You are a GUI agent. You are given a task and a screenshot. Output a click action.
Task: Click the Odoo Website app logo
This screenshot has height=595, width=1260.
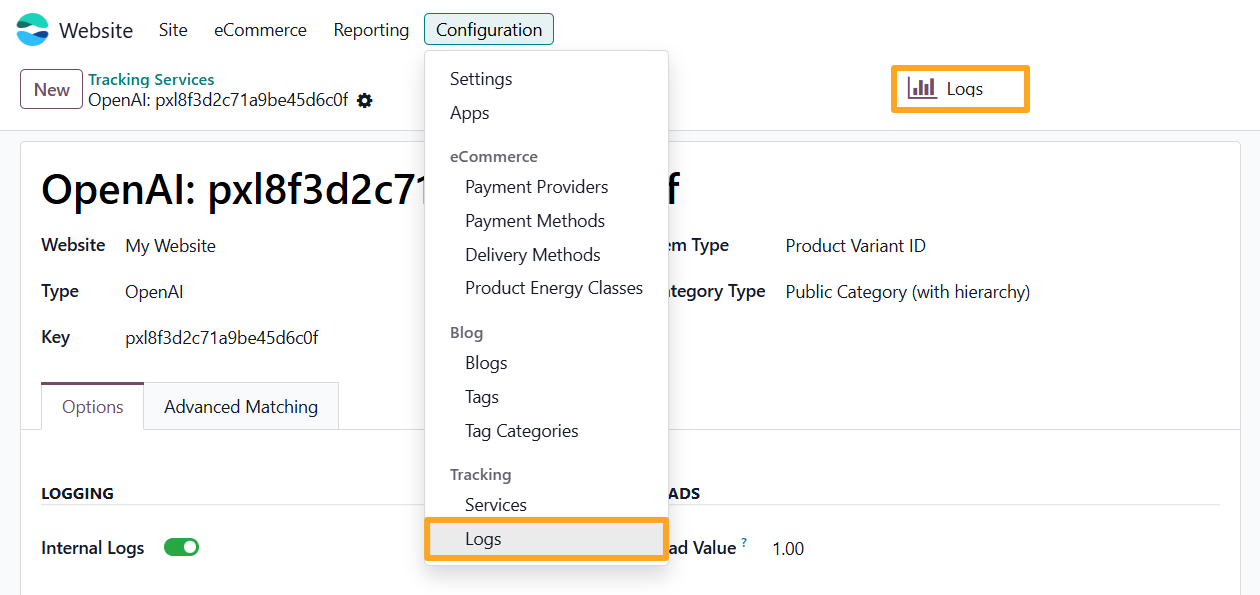pos(32,30)
